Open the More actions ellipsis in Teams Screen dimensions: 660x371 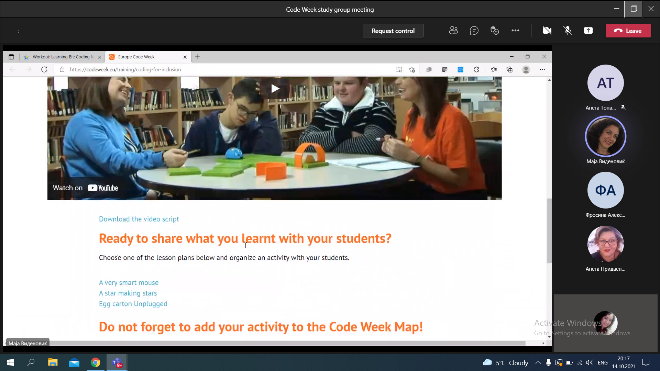point(515,31)
